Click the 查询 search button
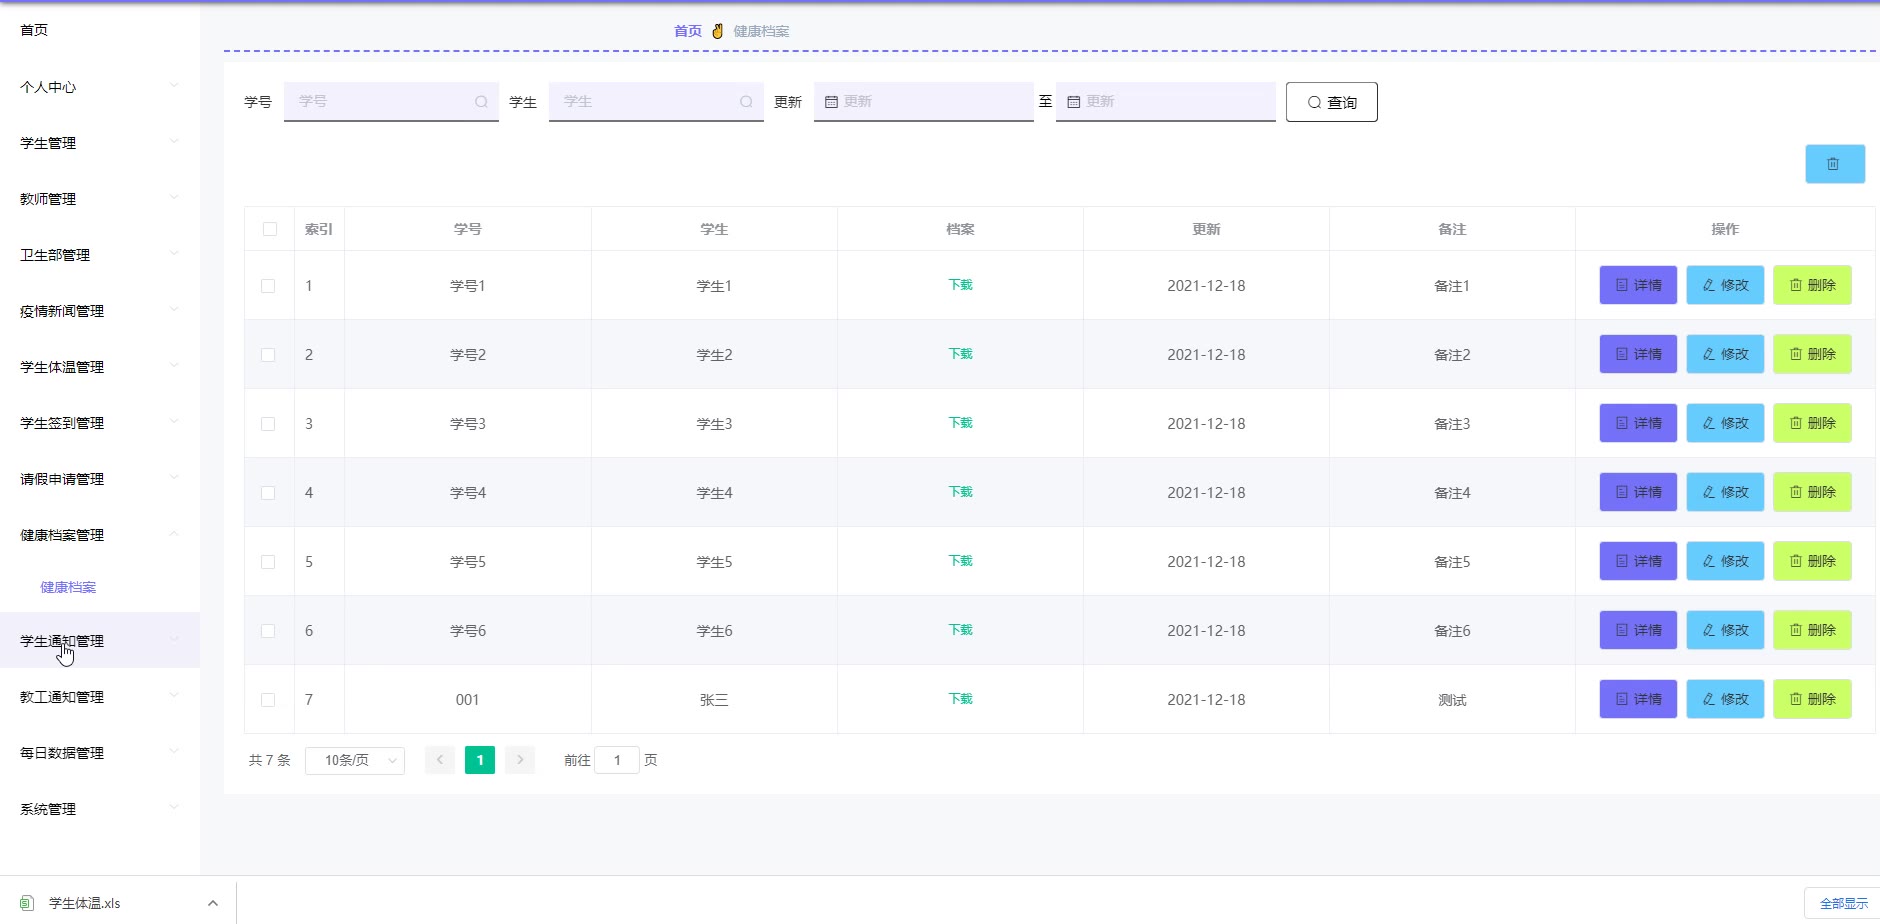Screen dimensions: 1880x924 click(x=1331, y=102)
